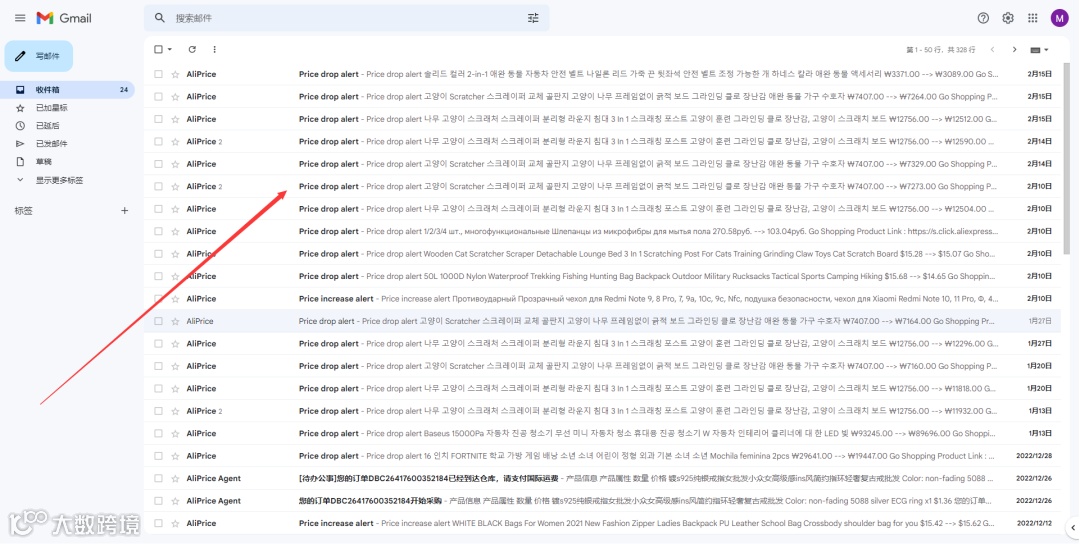Screen dimensions: 1080x544
Task: Check the Baseus 15000Pa email checkbox
Action: (x=158, y=433)
